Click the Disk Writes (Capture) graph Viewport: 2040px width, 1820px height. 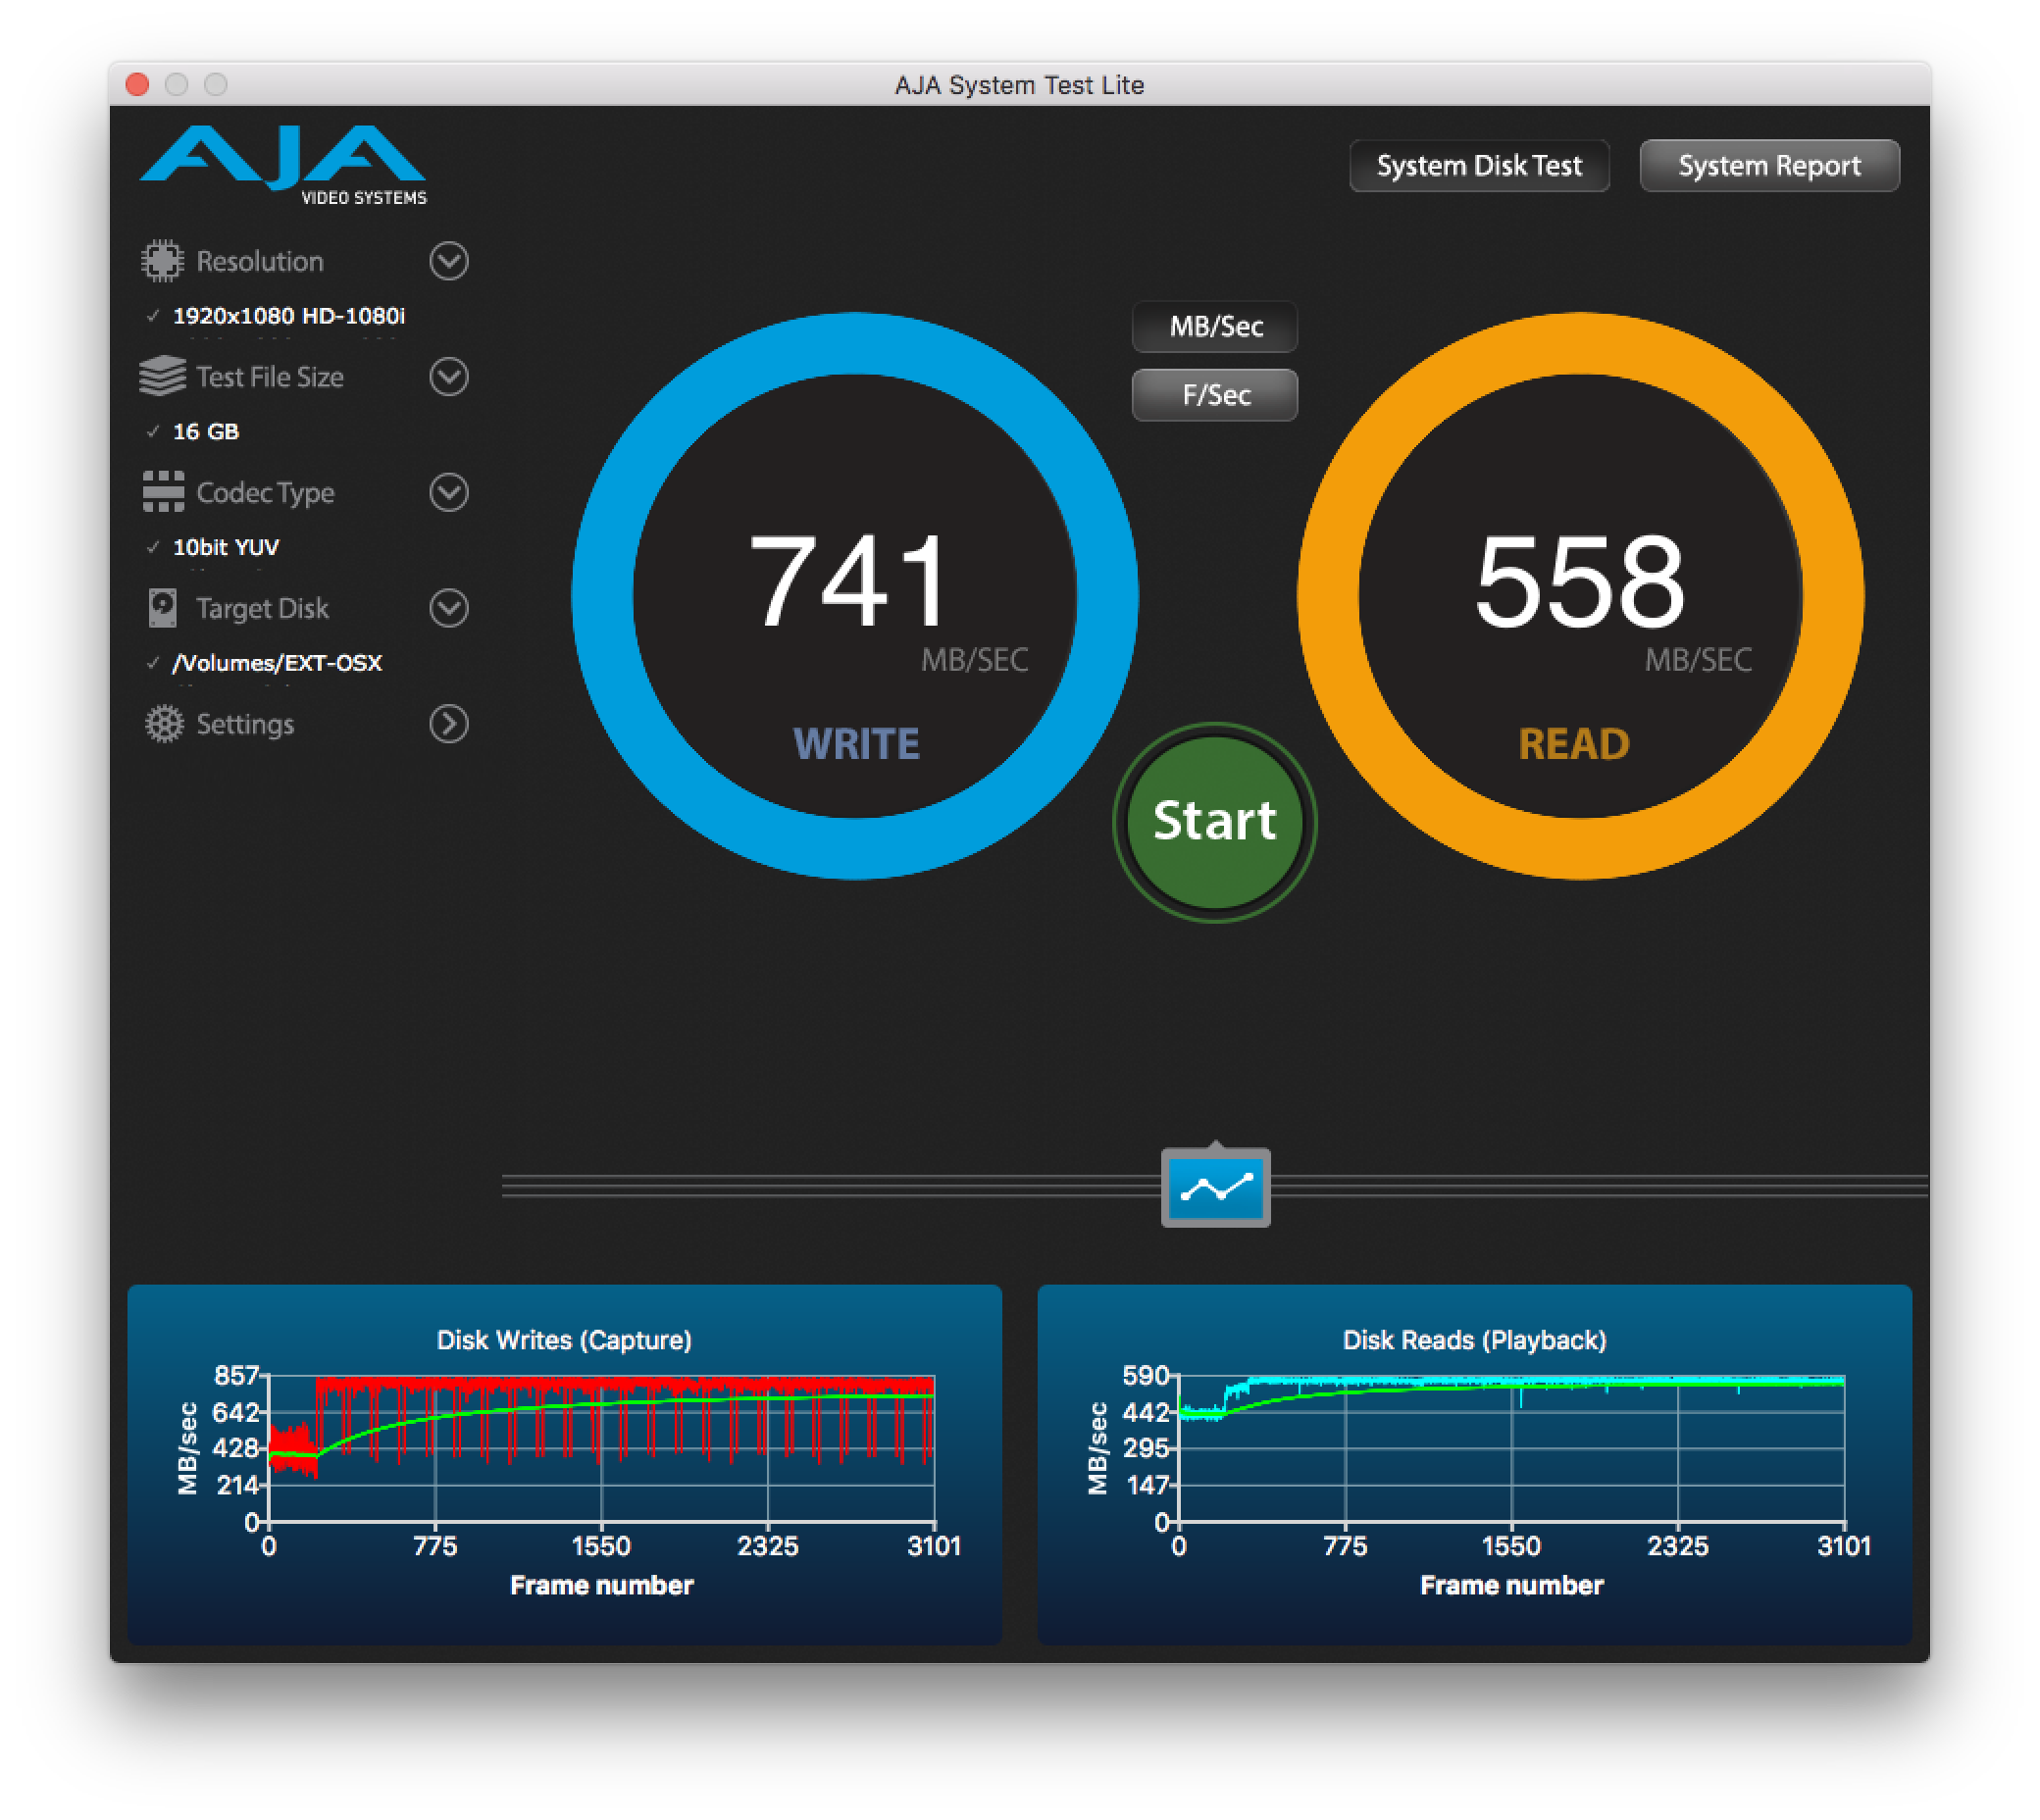[601, 1450]
